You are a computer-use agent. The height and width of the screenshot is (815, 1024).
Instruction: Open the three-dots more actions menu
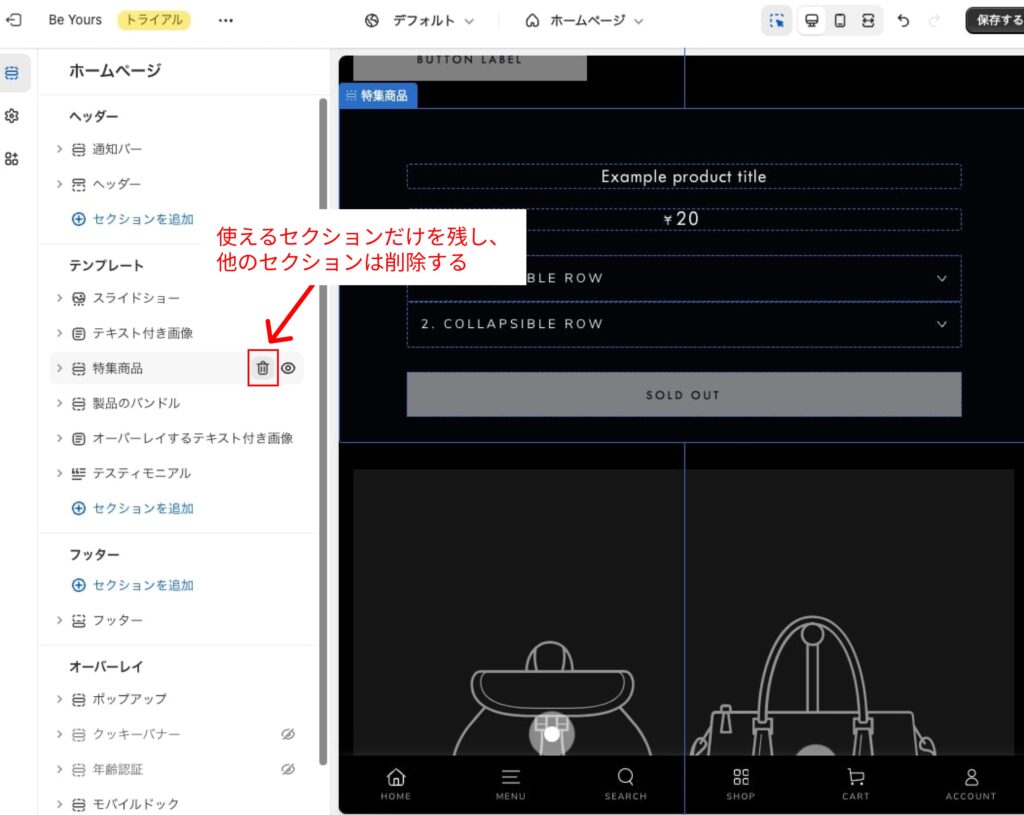point(226,20)
